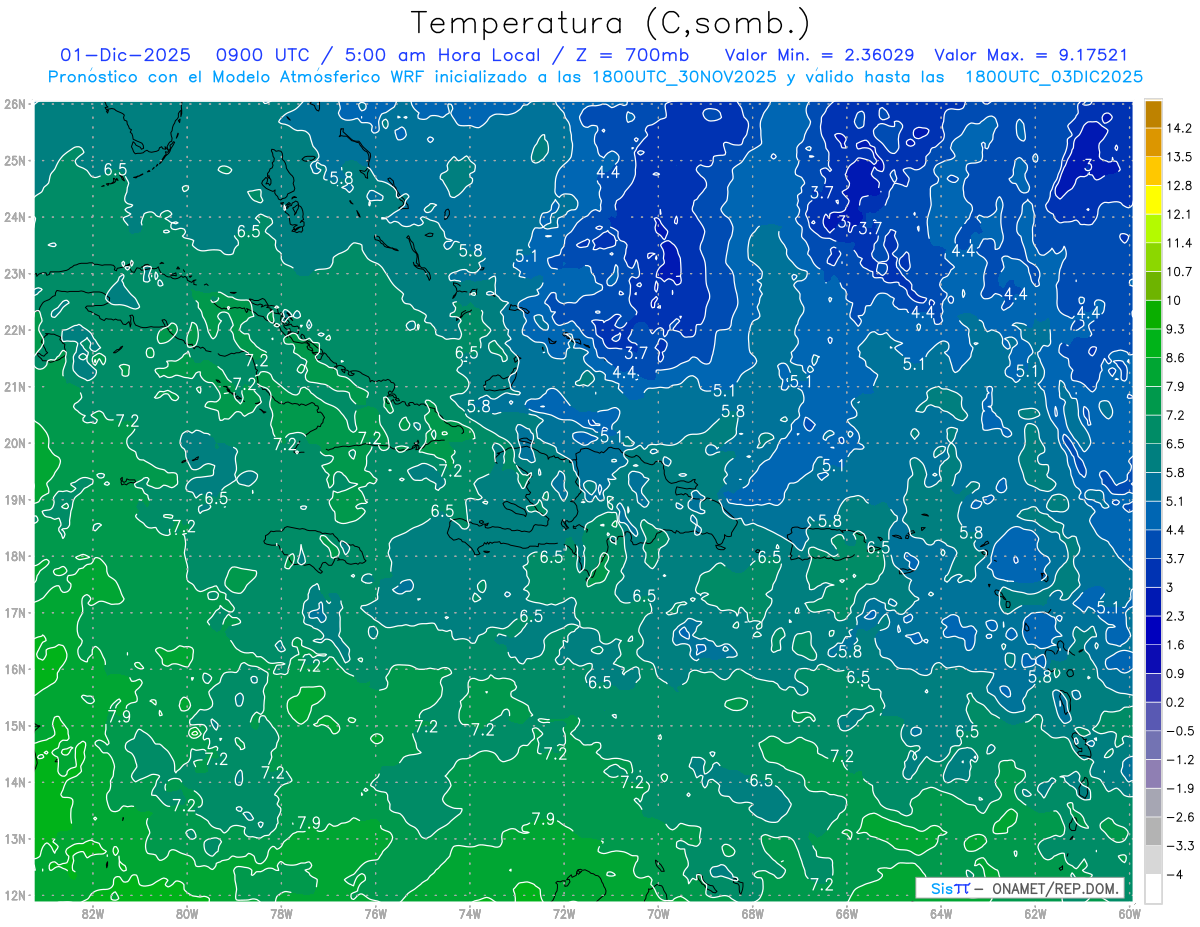Click '0.2' on the color scale

pos(1176,702)
